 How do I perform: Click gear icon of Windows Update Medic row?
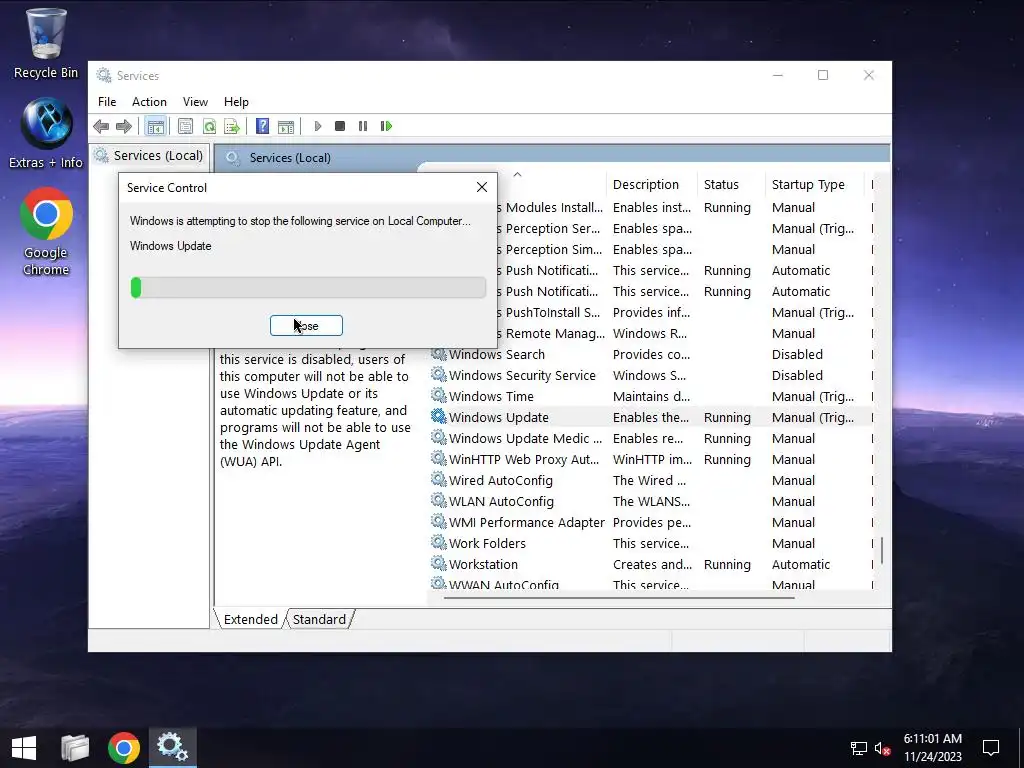coord(439,438)
